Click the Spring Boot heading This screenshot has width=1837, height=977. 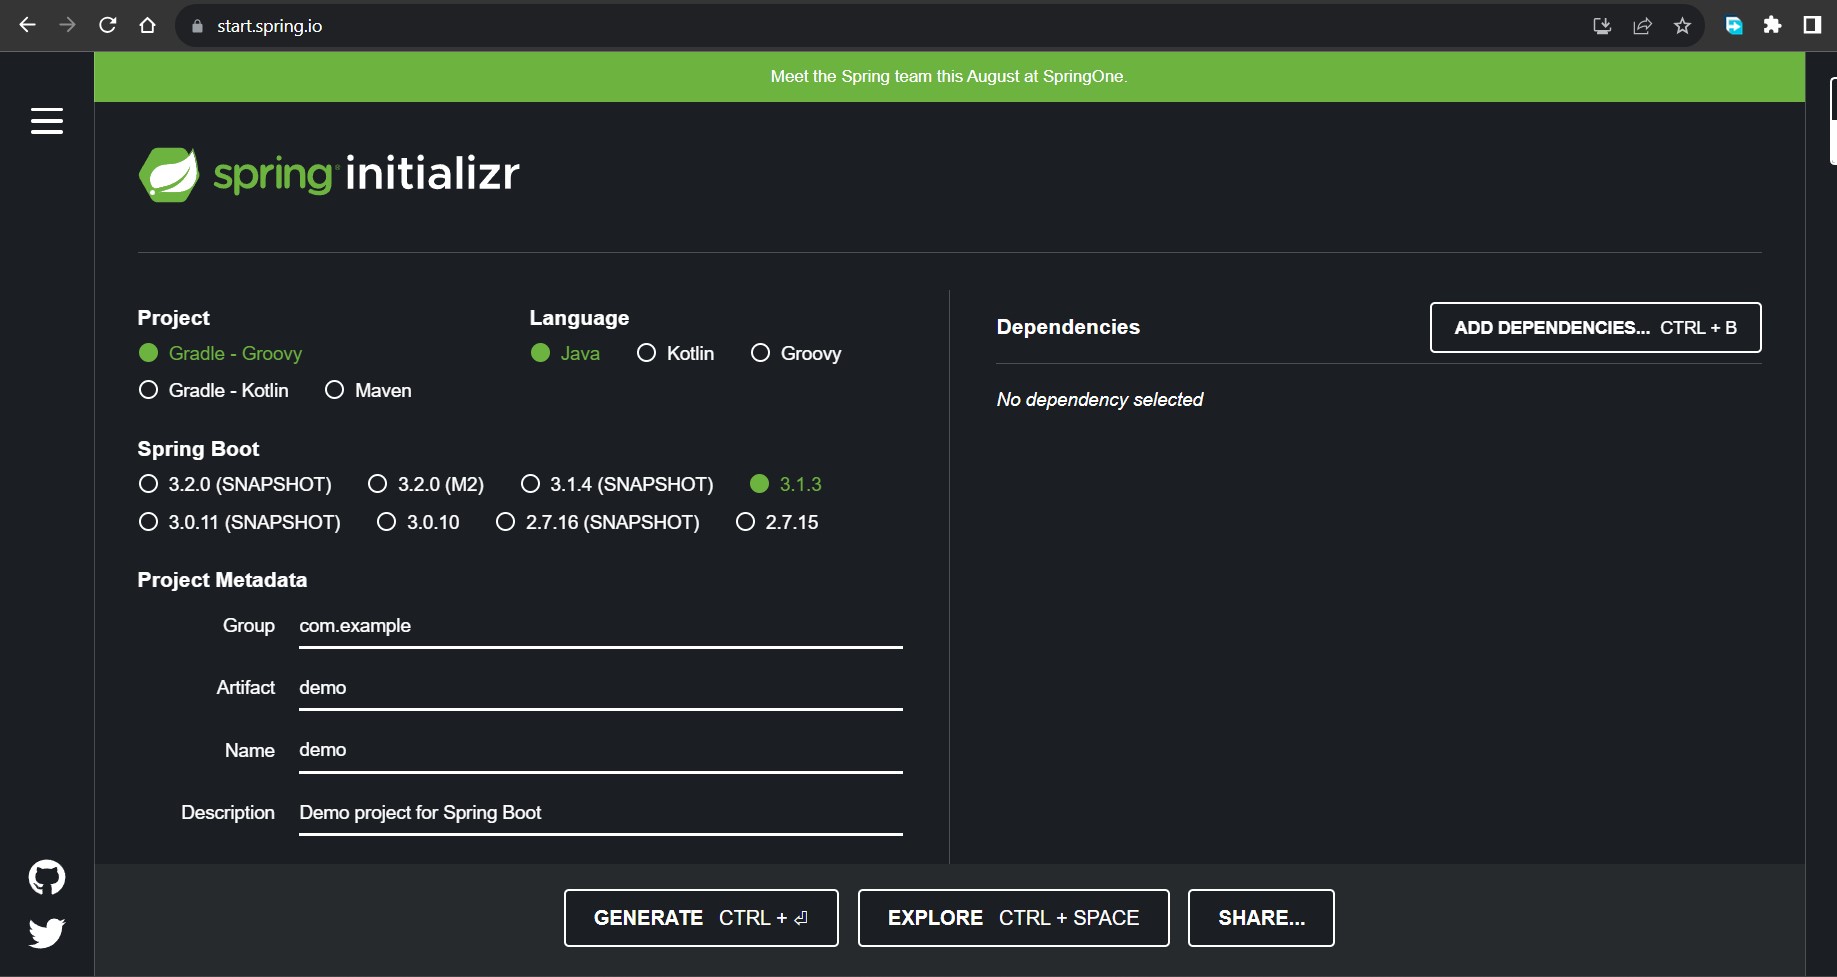pyautogui.click(x=198, y=449)
